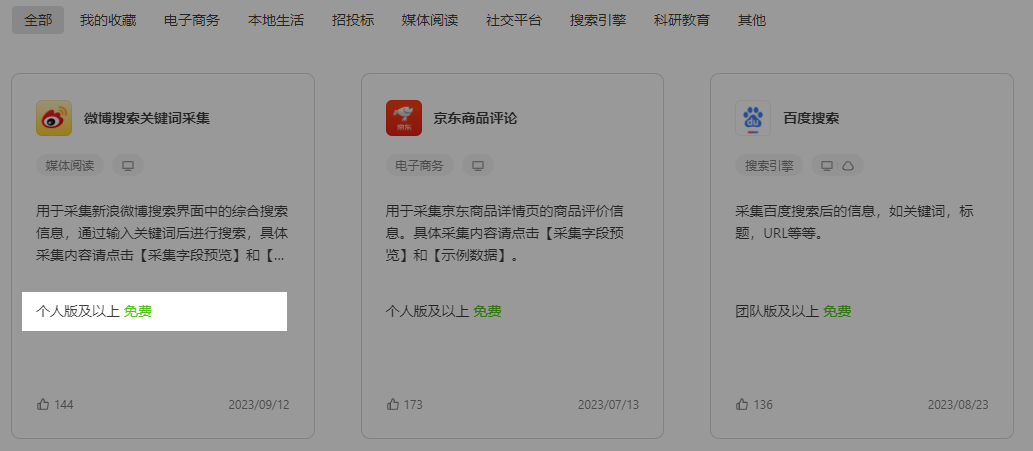Select the 媒体阅读 tab
1033x451 pixels.
click(x=430, y=20)
